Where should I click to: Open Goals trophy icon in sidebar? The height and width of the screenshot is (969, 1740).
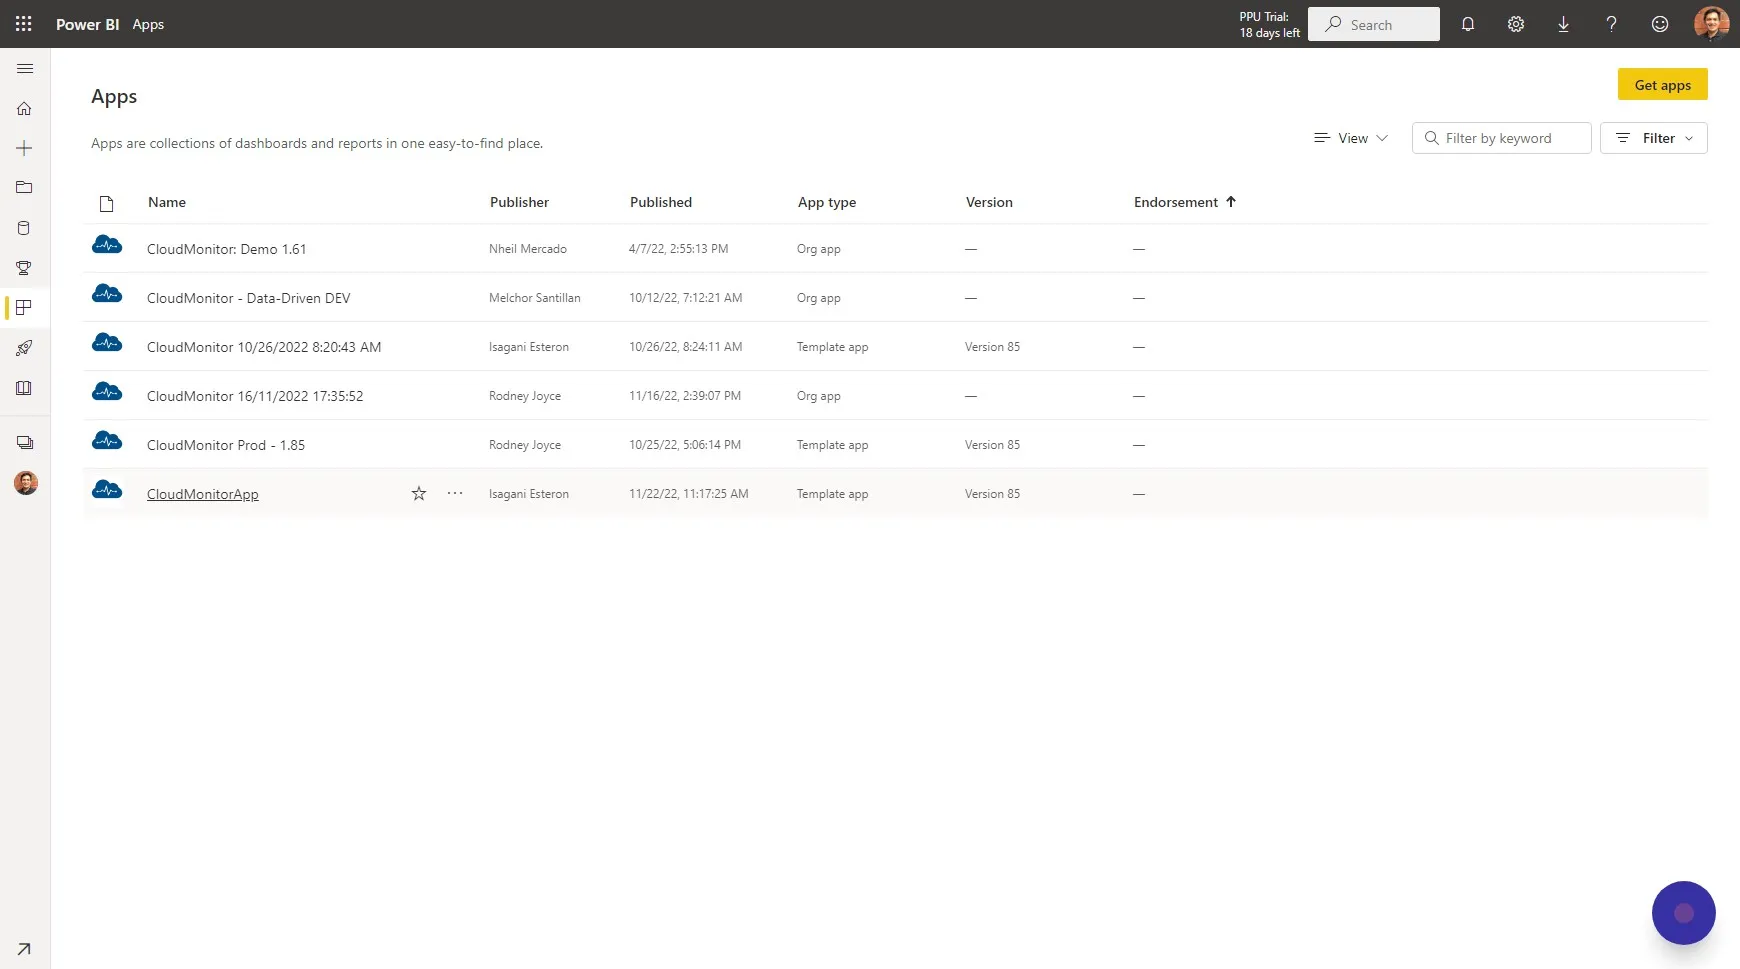pyautogui.click(x=25, y=268)
